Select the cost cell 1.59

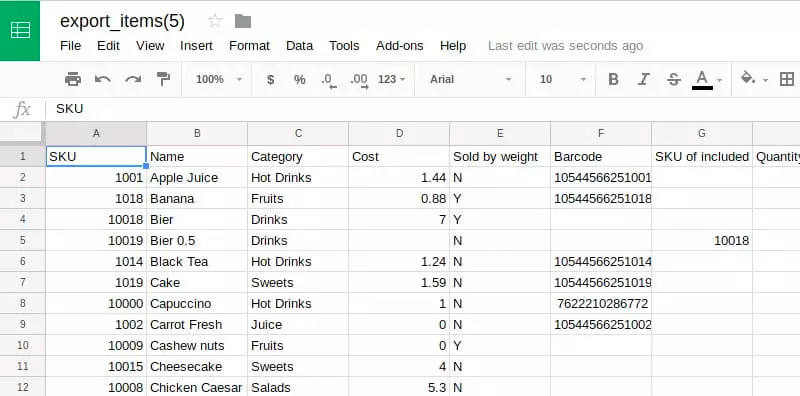click(399, 283)
